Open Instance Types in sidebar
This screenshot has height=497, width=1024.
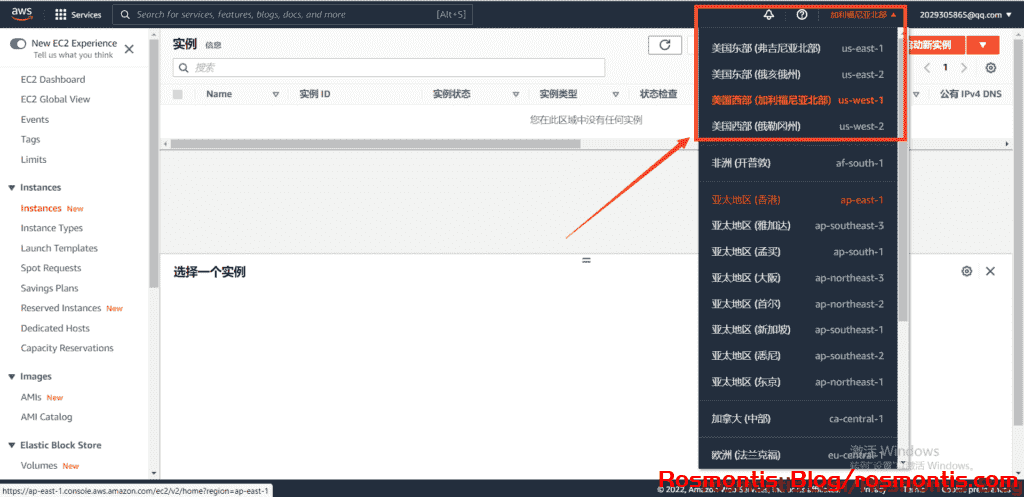(x=52, y=228)
